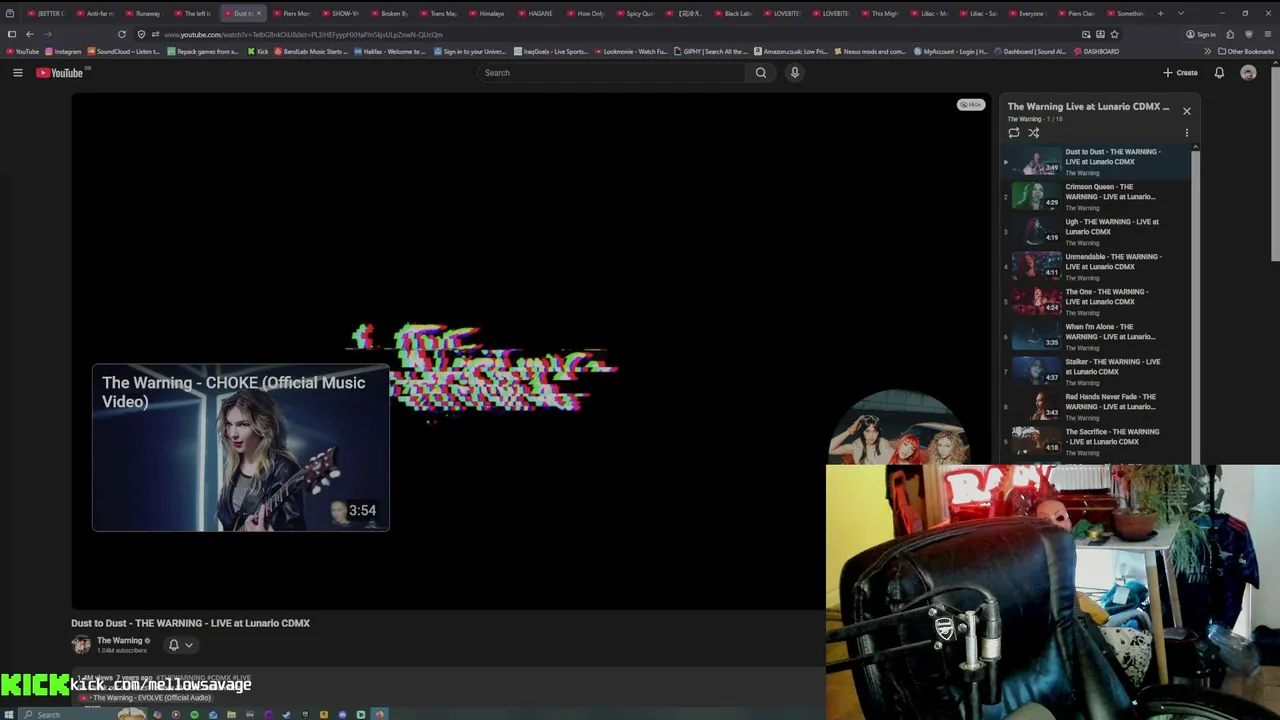Viewport: 1280px width, 720px height.
Task: Switch to the Spicy Que browser tab
Action: [636, 13]
